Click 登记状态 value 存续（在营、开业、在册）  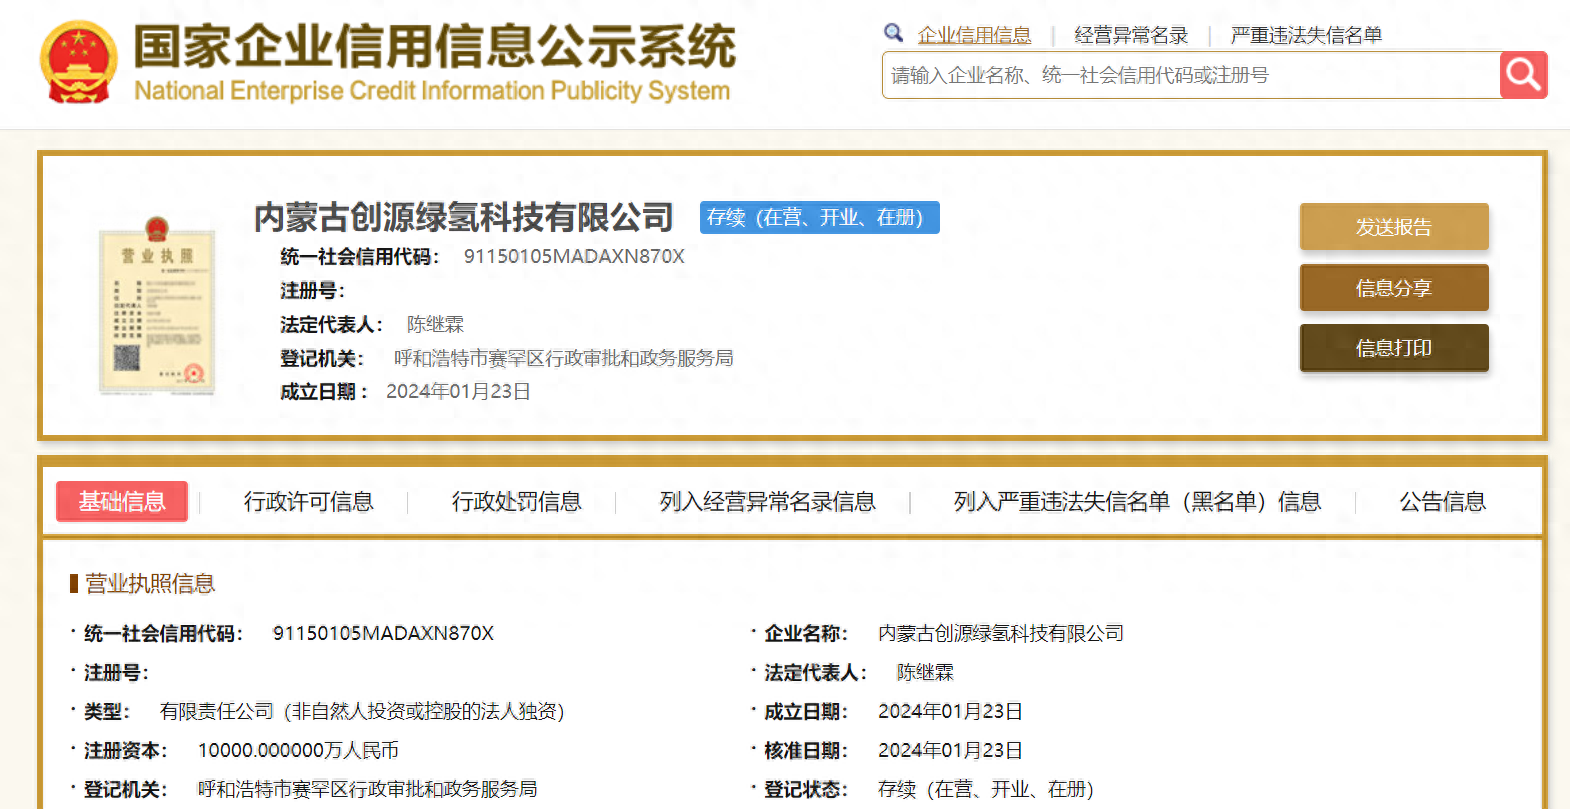tap(986, 790)
